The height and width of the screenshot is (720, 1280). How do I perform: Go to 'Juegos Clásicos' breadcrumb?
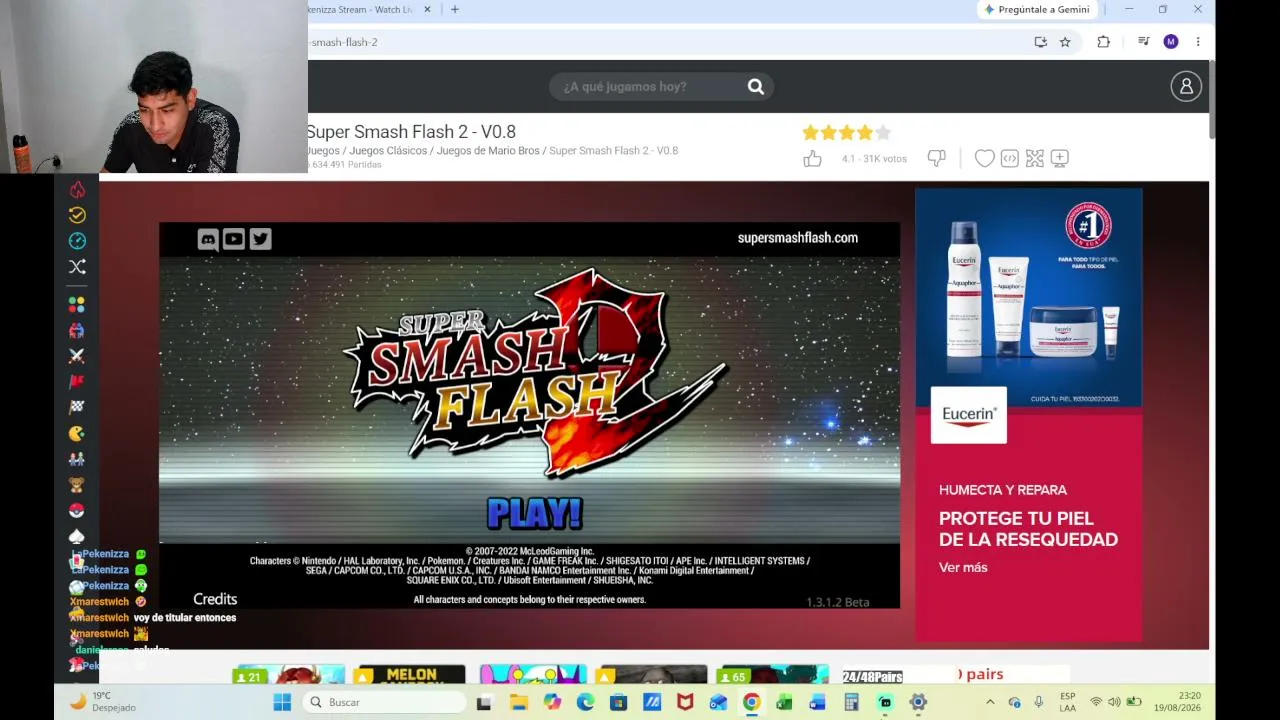click(388, 151)
